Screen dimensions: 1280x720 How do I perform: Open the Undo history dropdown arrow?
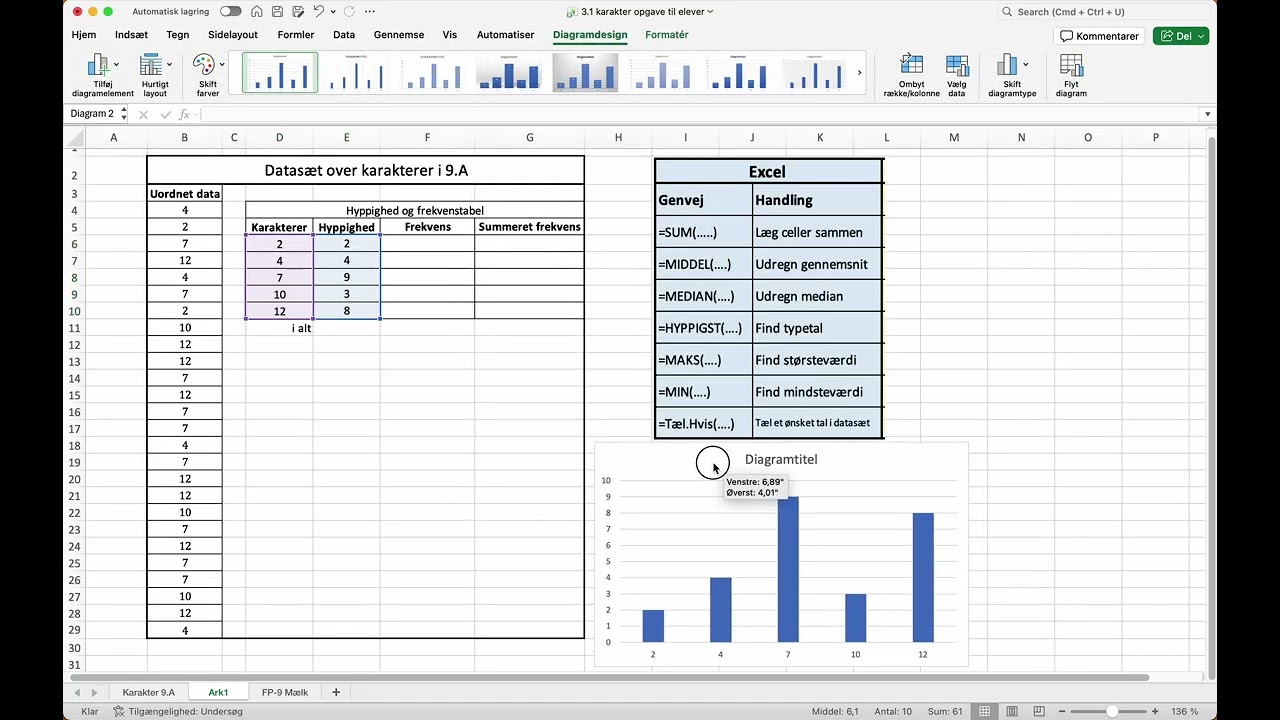coord(331,12)
